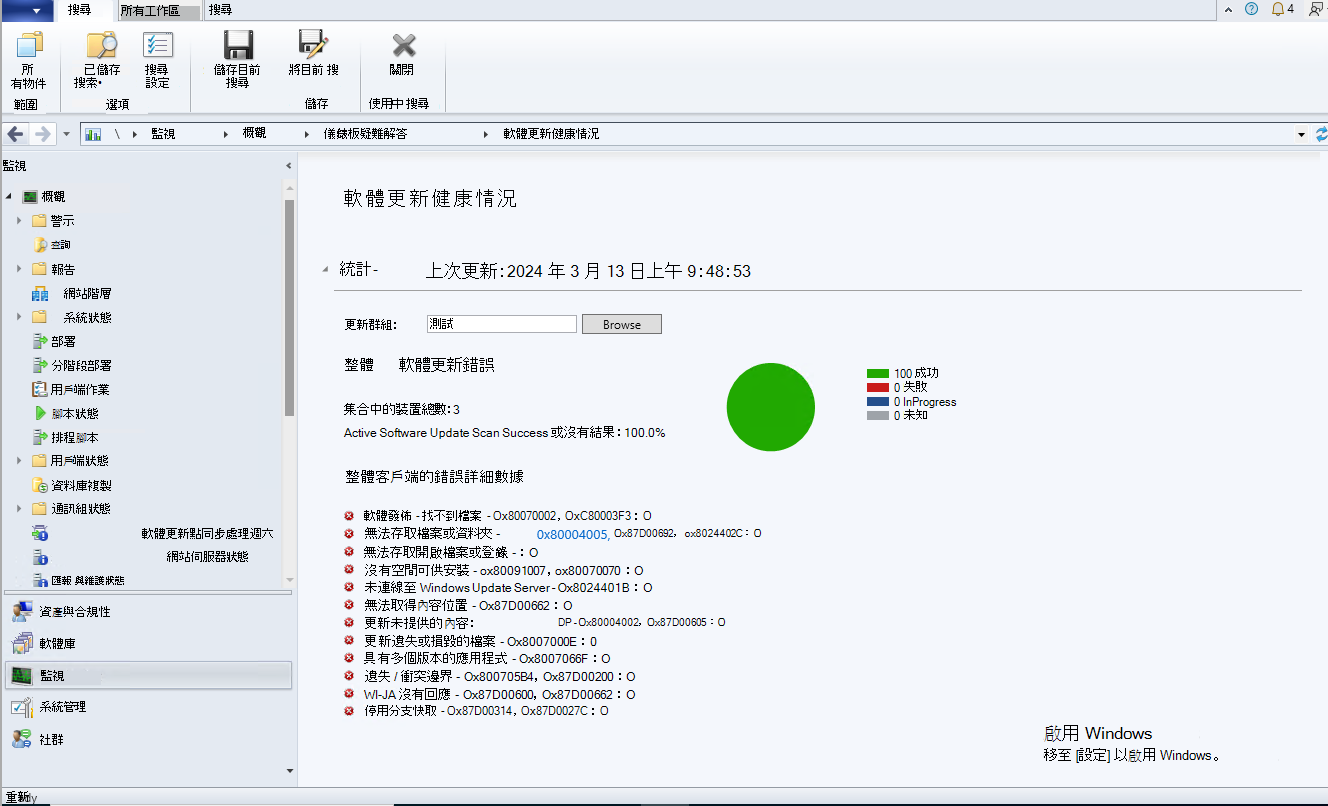This screenshot has width=1328, height=806.
Task: Expand the 通訊組狀態 folder
Action: pyautogui.click(x=19, y=509)
